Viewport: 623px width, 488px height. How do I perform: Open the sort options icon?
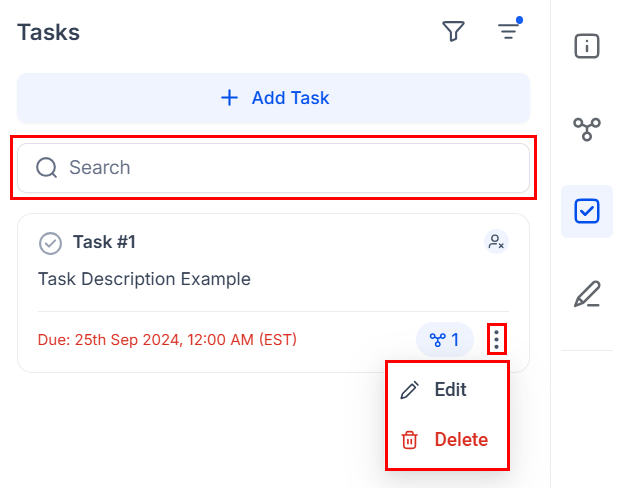(509, 32)
